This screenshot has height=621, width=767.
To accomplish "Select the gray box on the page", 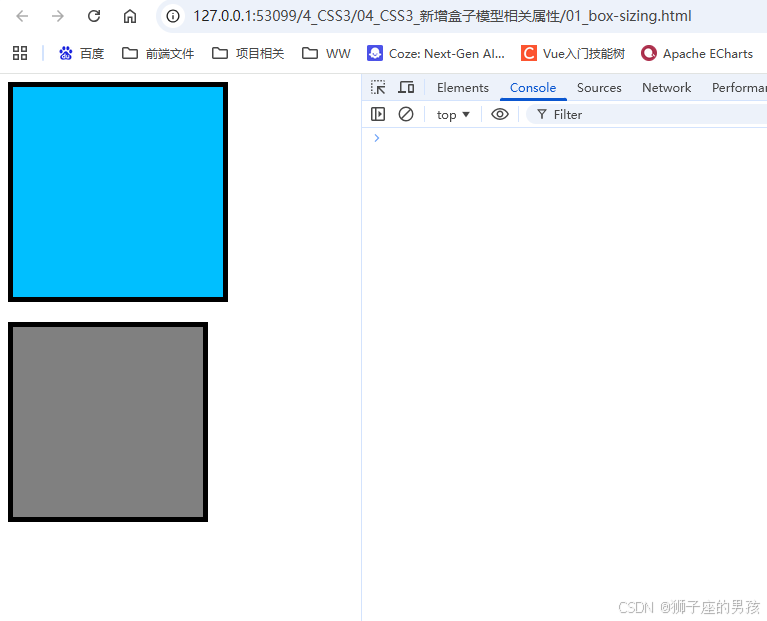I will point(108,422).
